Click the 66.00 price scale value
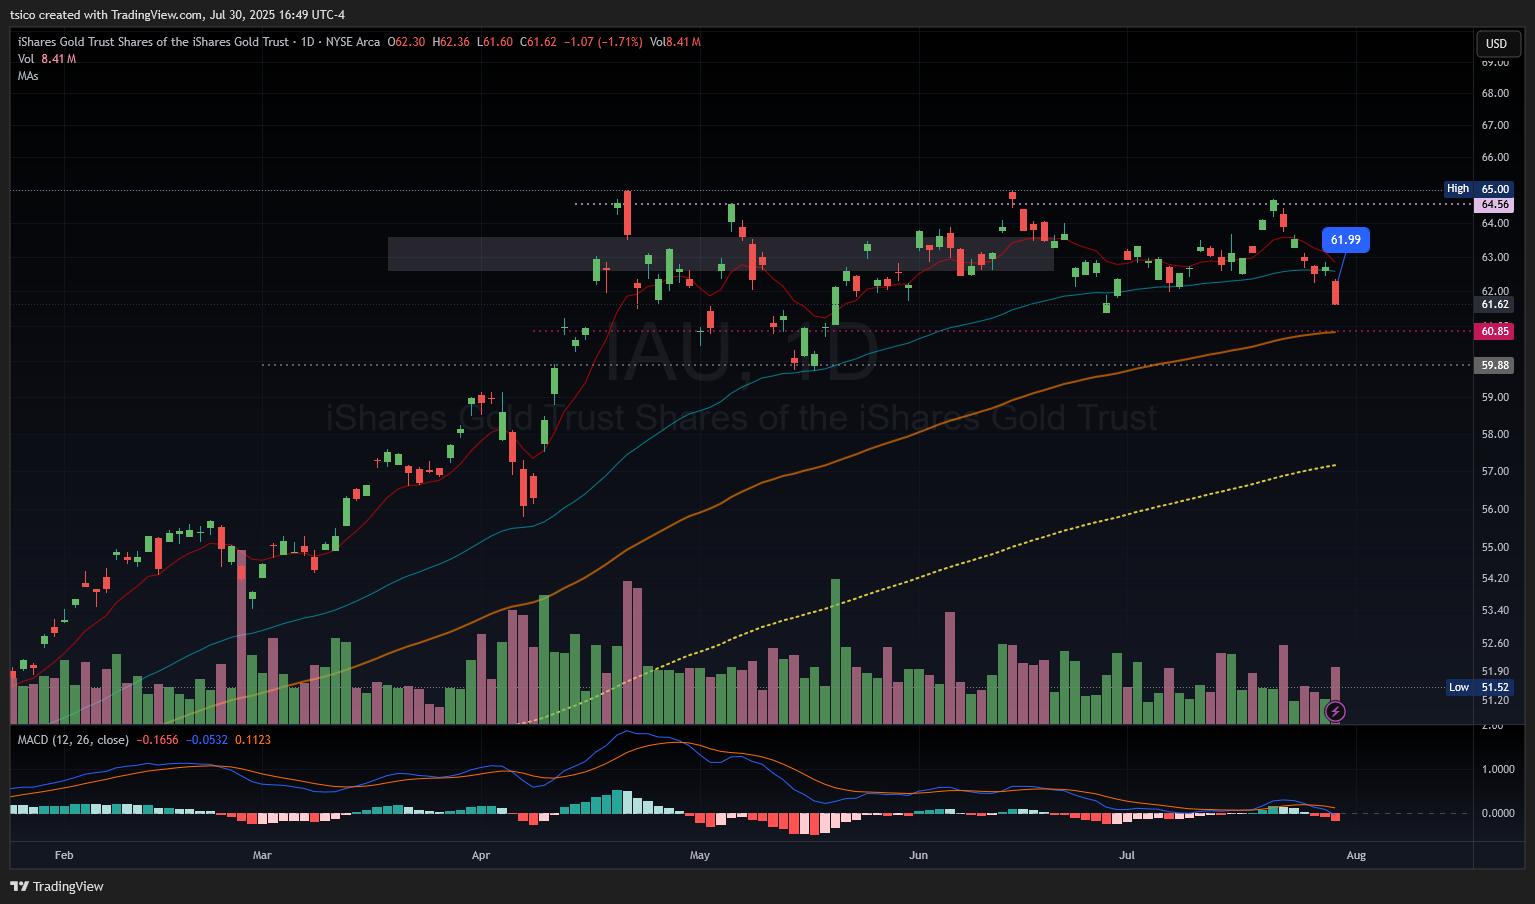Viewport: 1535px width, 904px height. pyautogui.click(x=1495, y=157)
